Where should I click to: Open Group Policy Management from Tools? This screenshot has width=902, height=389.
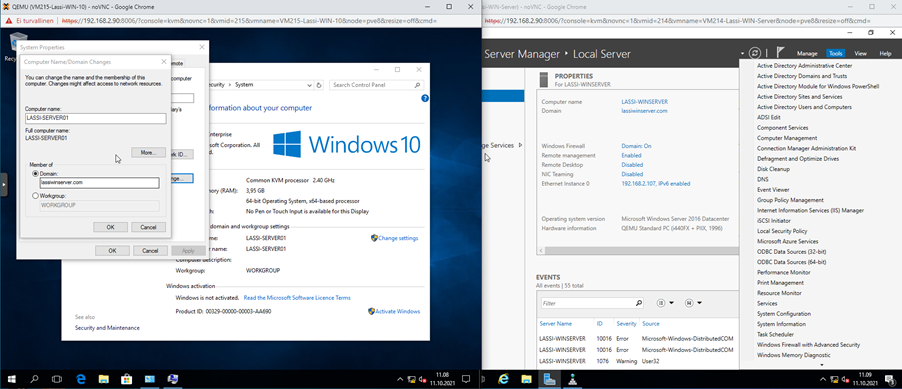(x=790, y=200)
